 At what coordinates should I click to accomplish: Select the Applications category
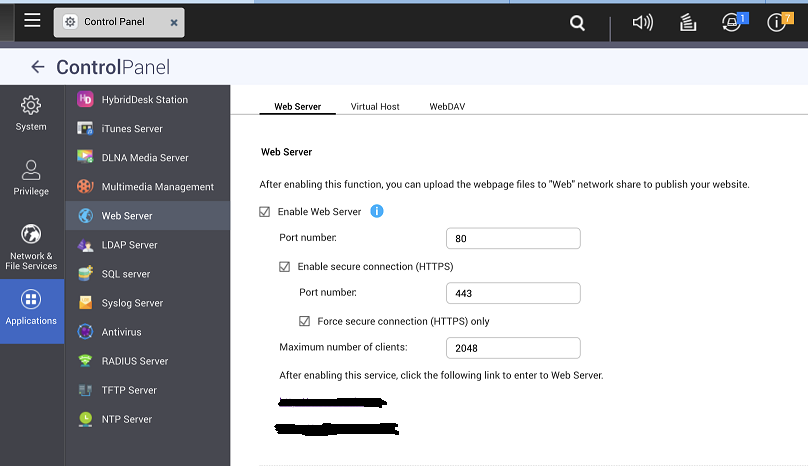(x=31, y=311)
